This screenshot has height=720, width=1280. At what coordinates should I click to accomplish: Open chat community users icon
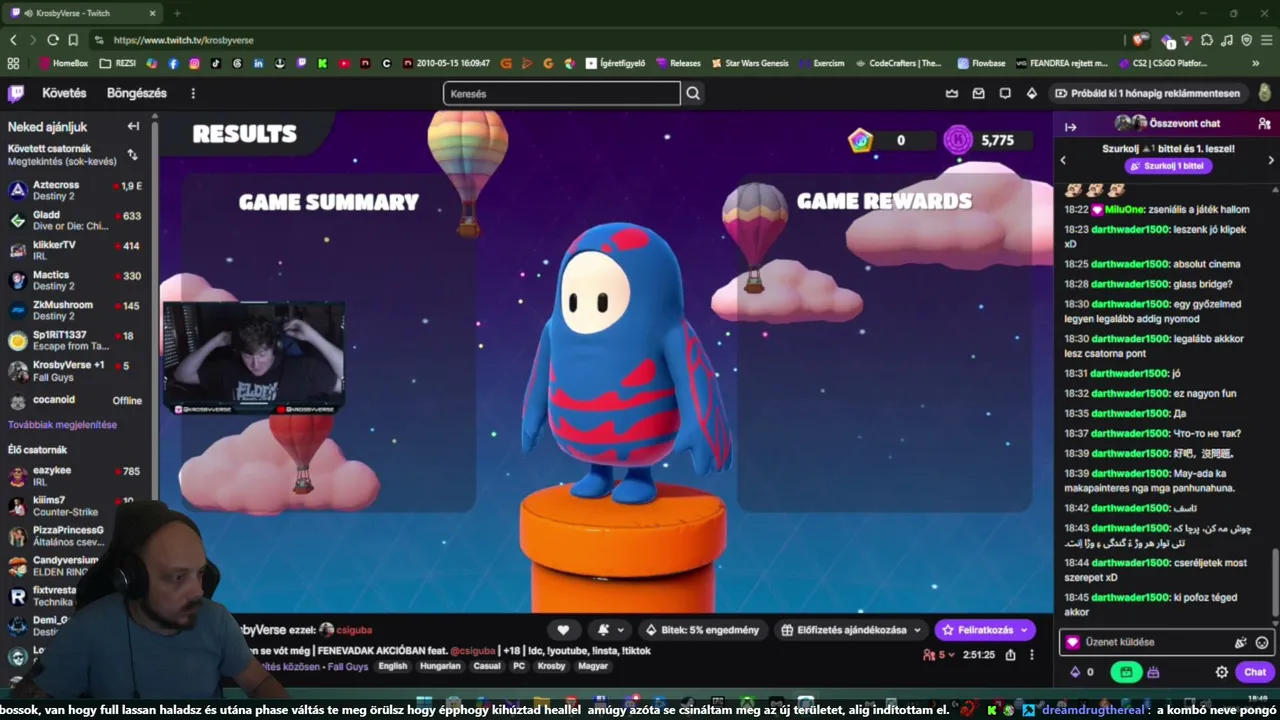[x=1264, y=124]
